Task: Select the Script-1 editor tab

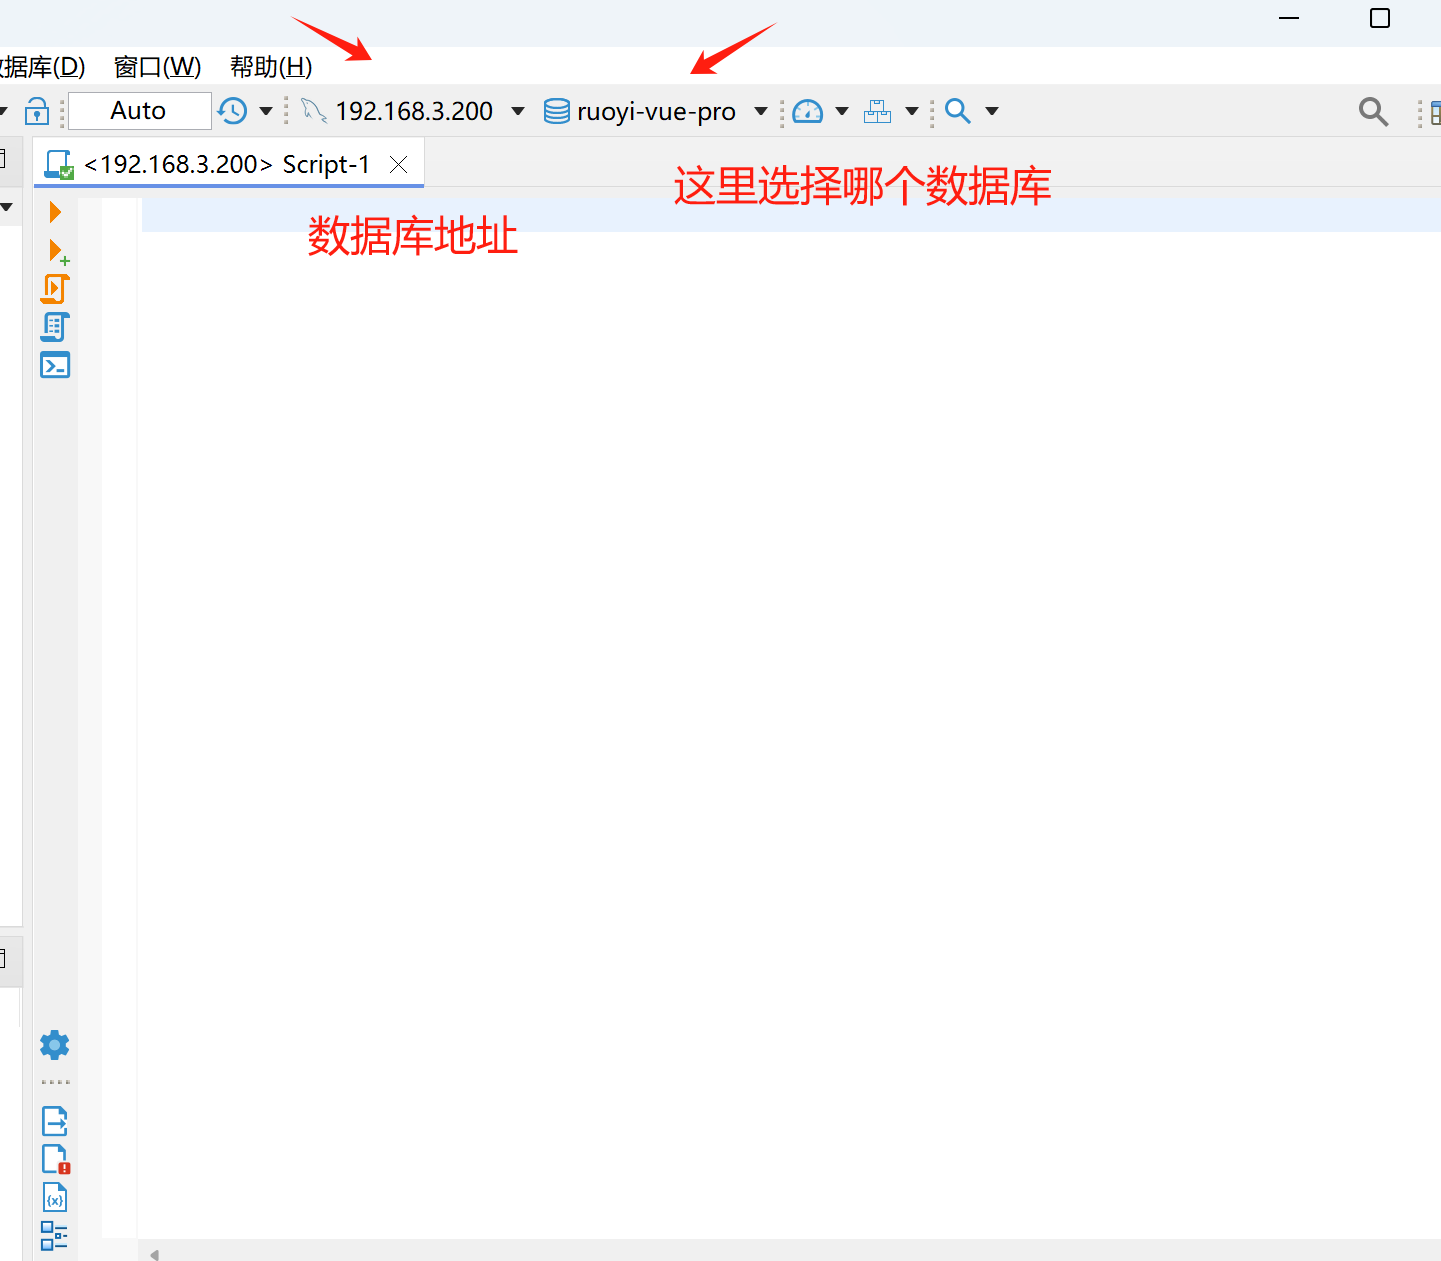Action: [x=225, y=163]
